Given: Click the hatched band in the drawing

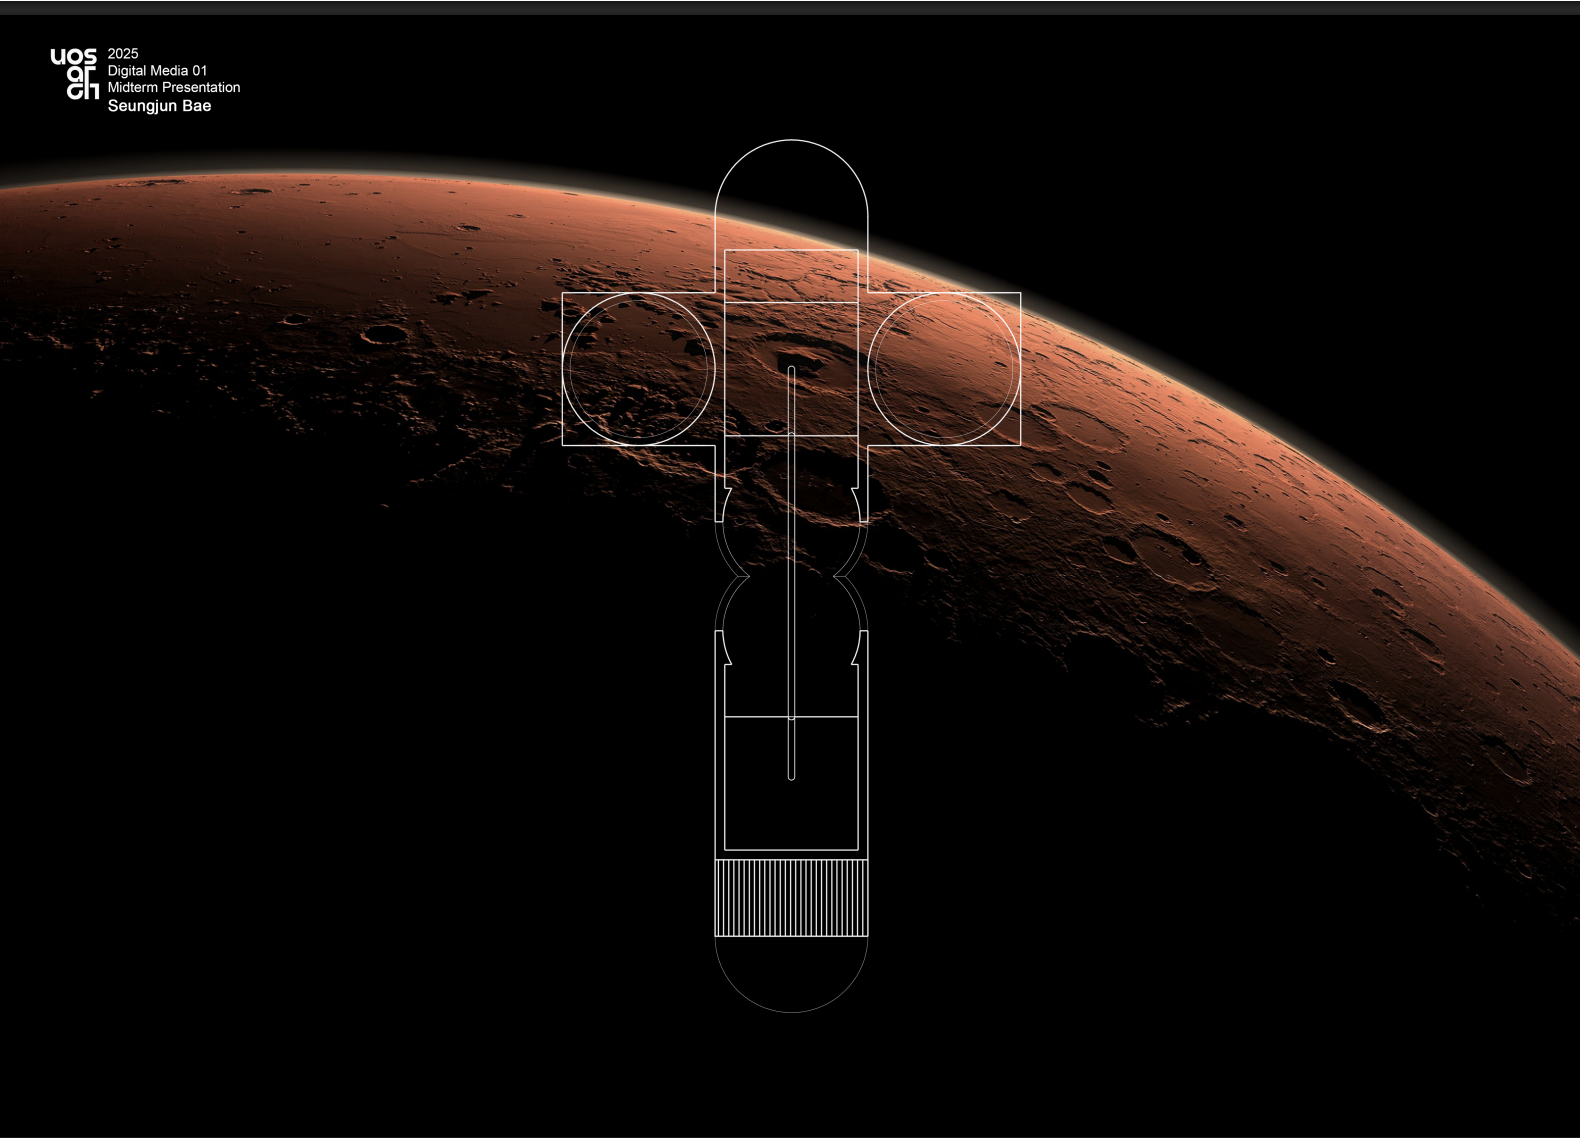Looking at the screenshot, I should click(791, 896).
